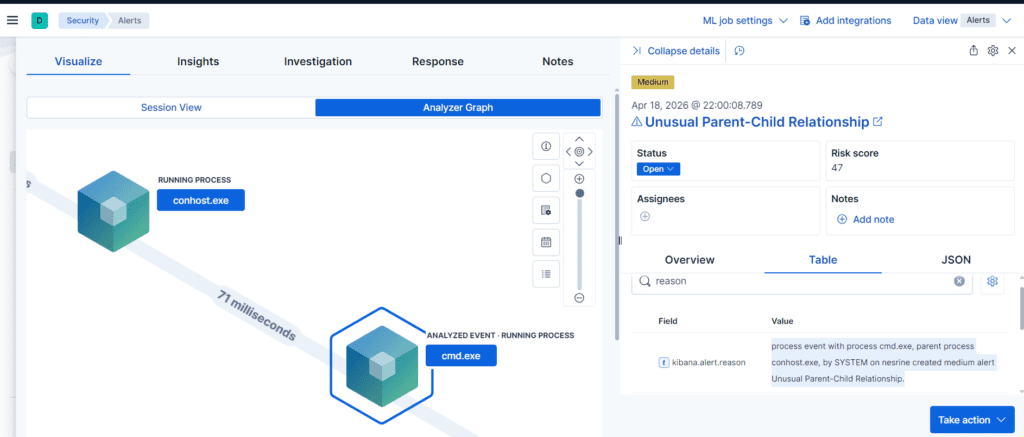Clear the reason search text

pyautogui.click(x=959, y=281)
